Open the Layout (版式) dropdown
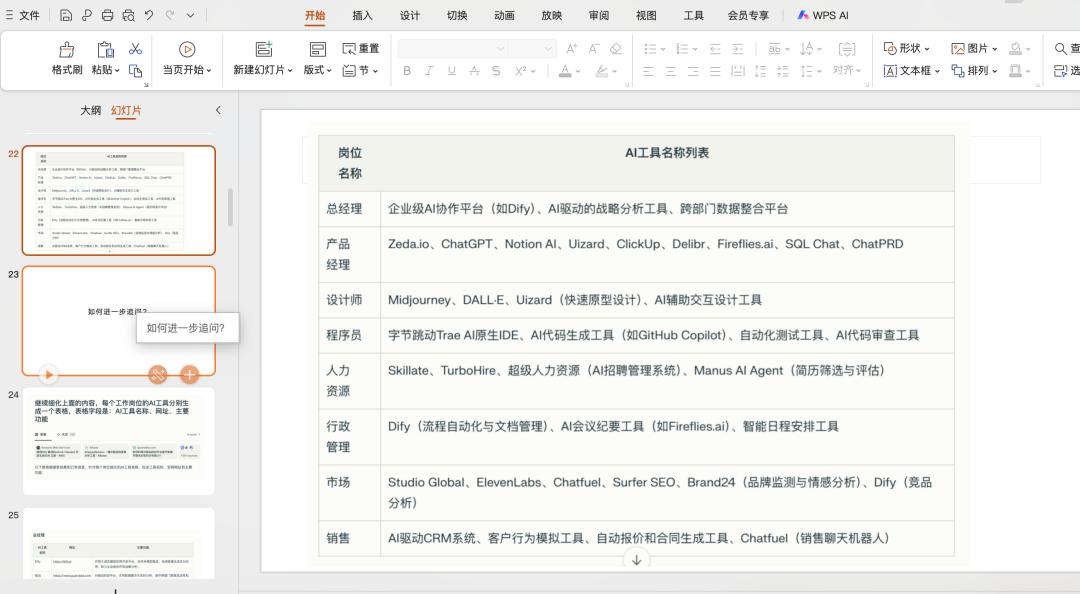The image size is (1080, 594). pos(317,70)
